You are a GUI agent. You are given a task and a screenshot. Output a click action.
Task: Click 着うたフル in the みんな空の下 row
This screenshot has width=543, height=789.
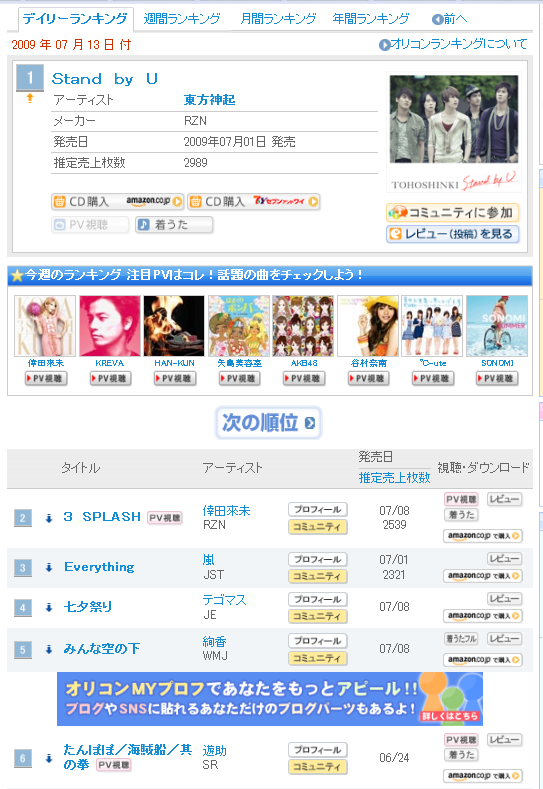pyautogui.click(x=461, y=639)
